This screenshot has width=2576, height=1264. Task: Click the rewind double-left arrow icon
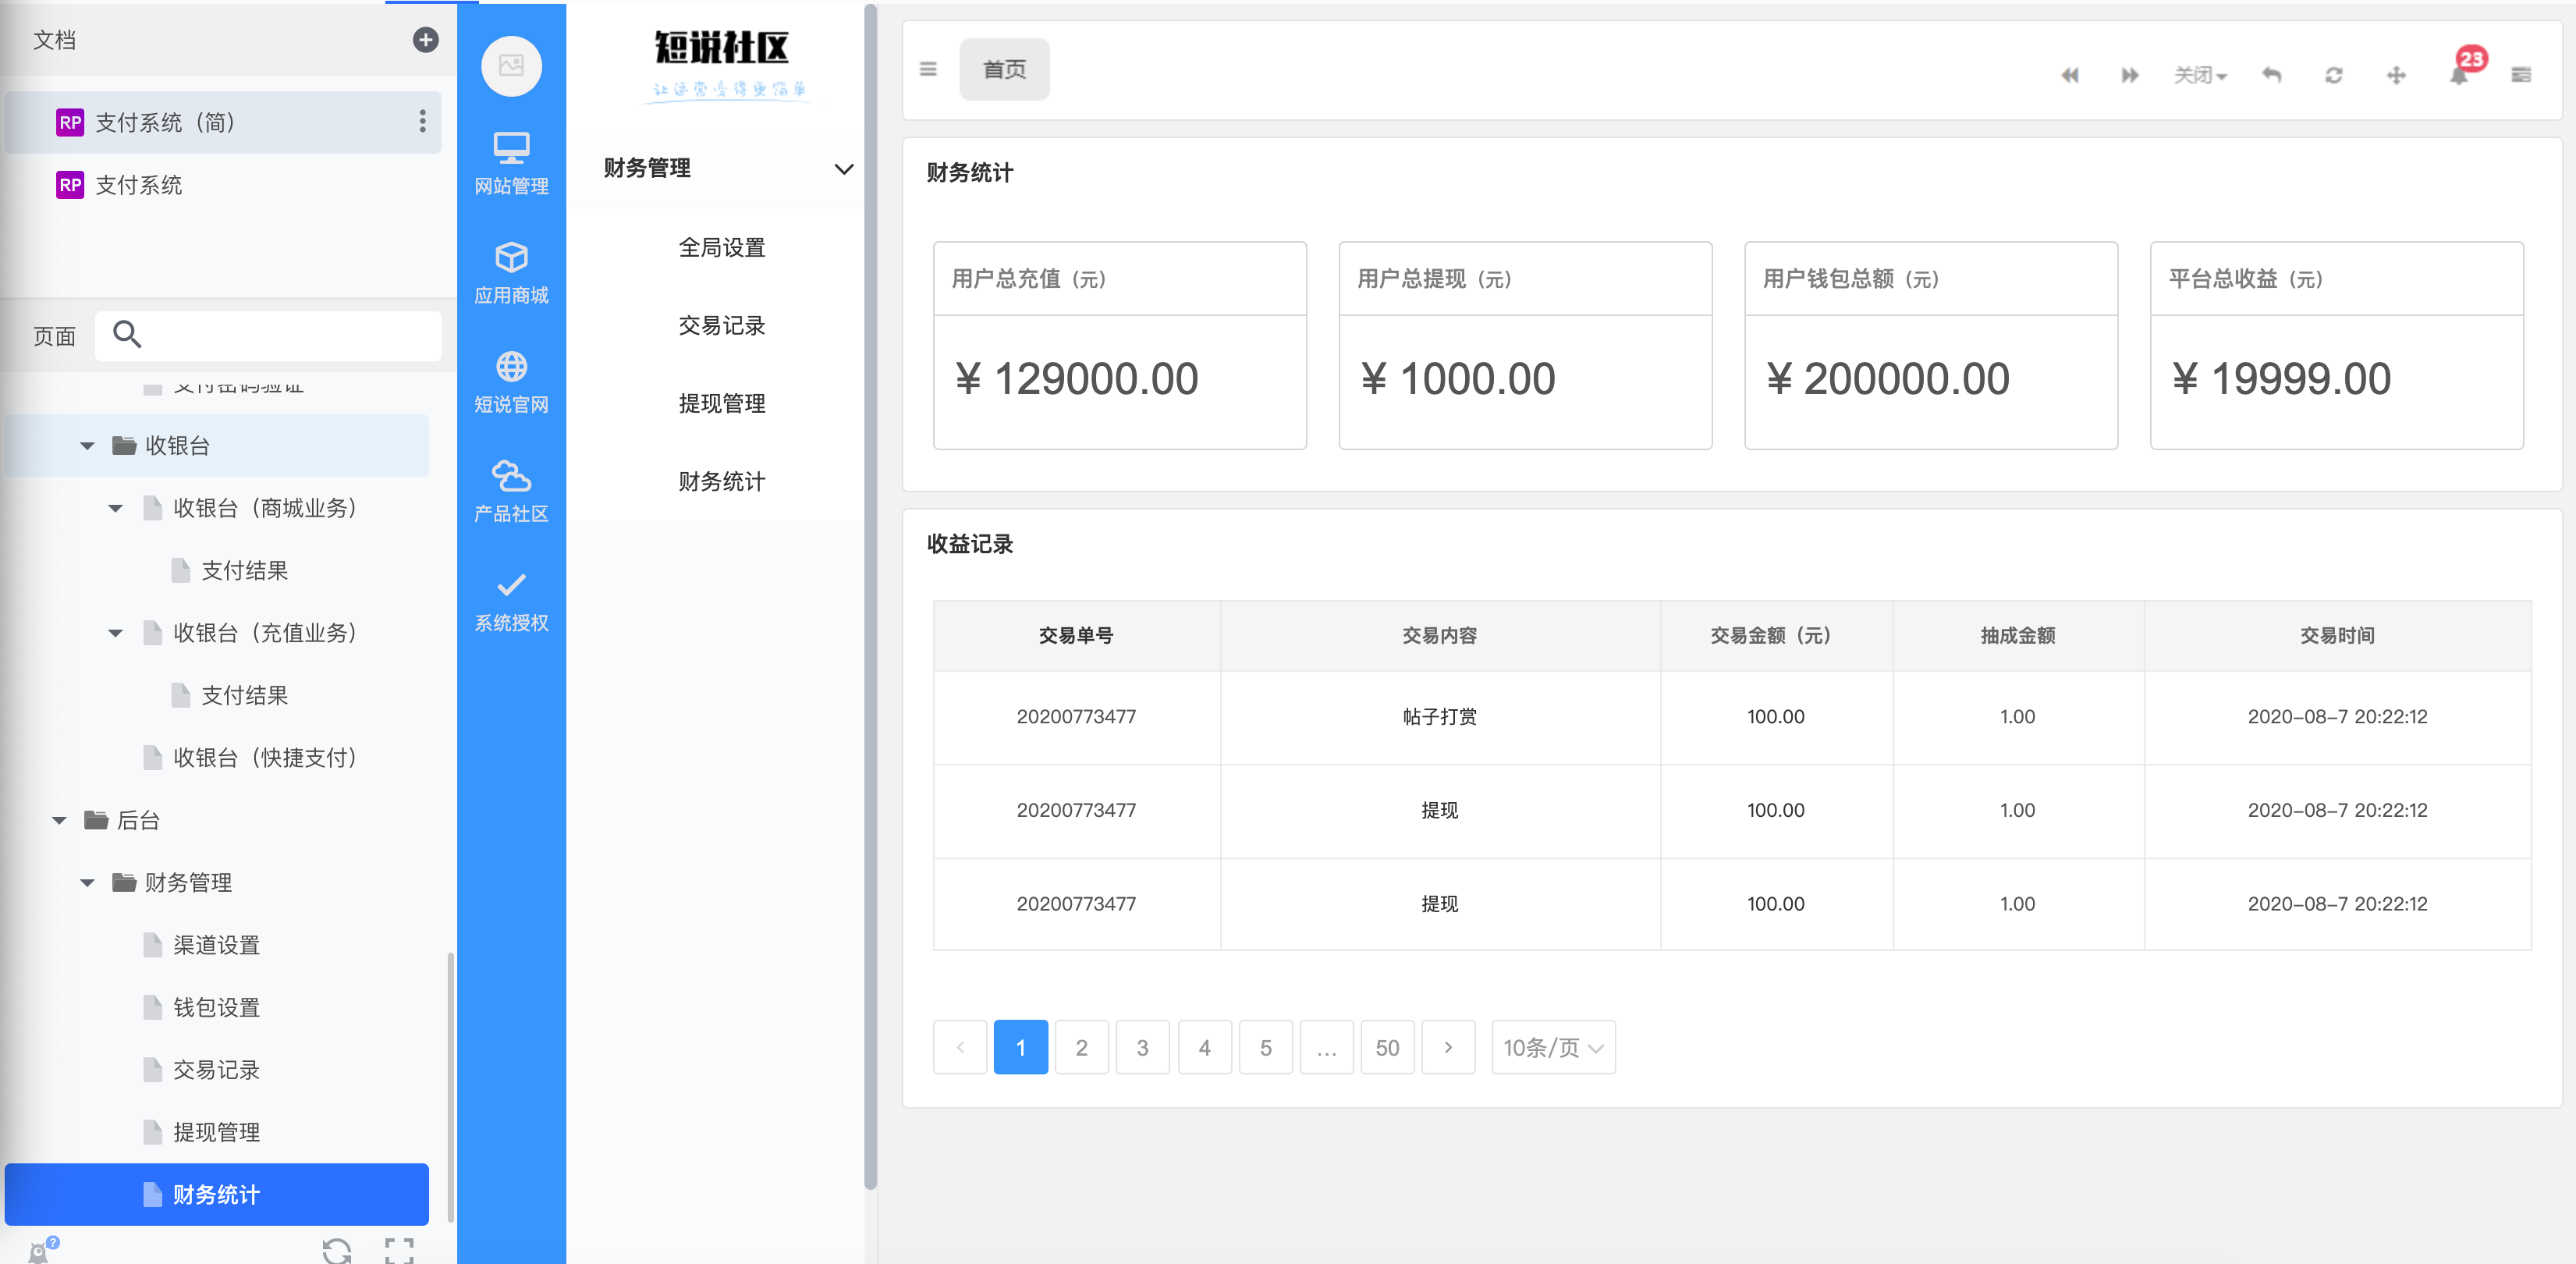(2070, 75)
